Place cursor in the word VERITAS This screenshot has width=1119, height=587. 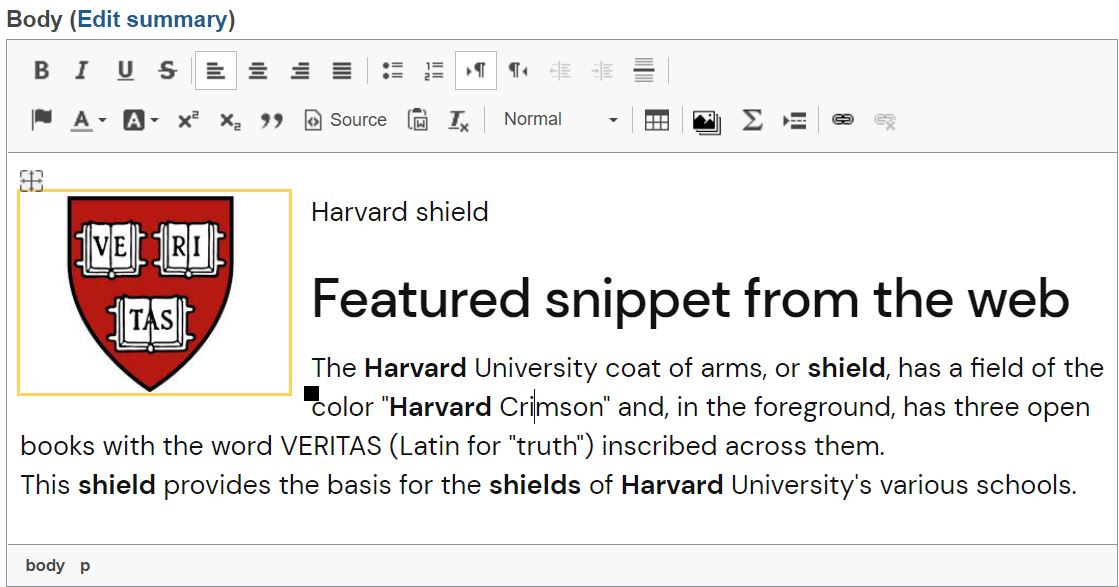331,446
